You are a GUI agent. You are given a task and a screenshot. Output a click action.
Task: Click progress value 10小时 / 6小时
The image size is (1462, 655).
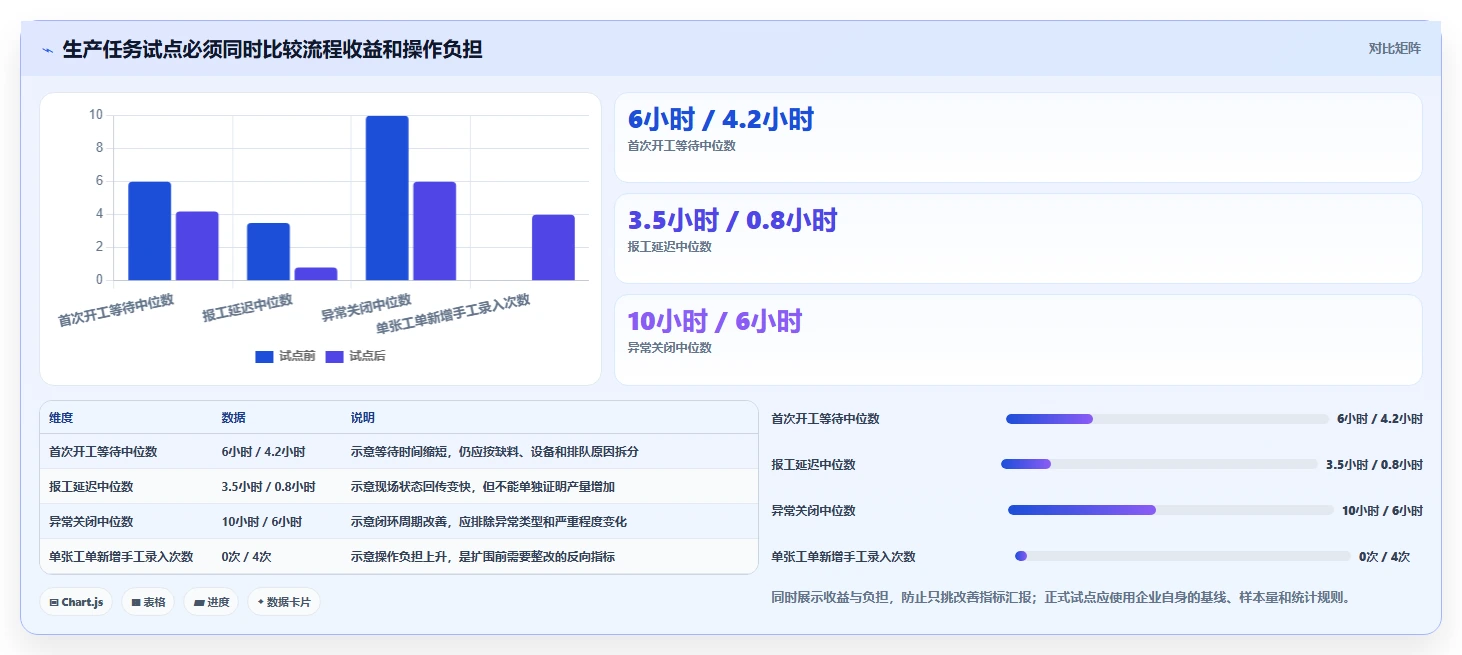pos(1382,511)
